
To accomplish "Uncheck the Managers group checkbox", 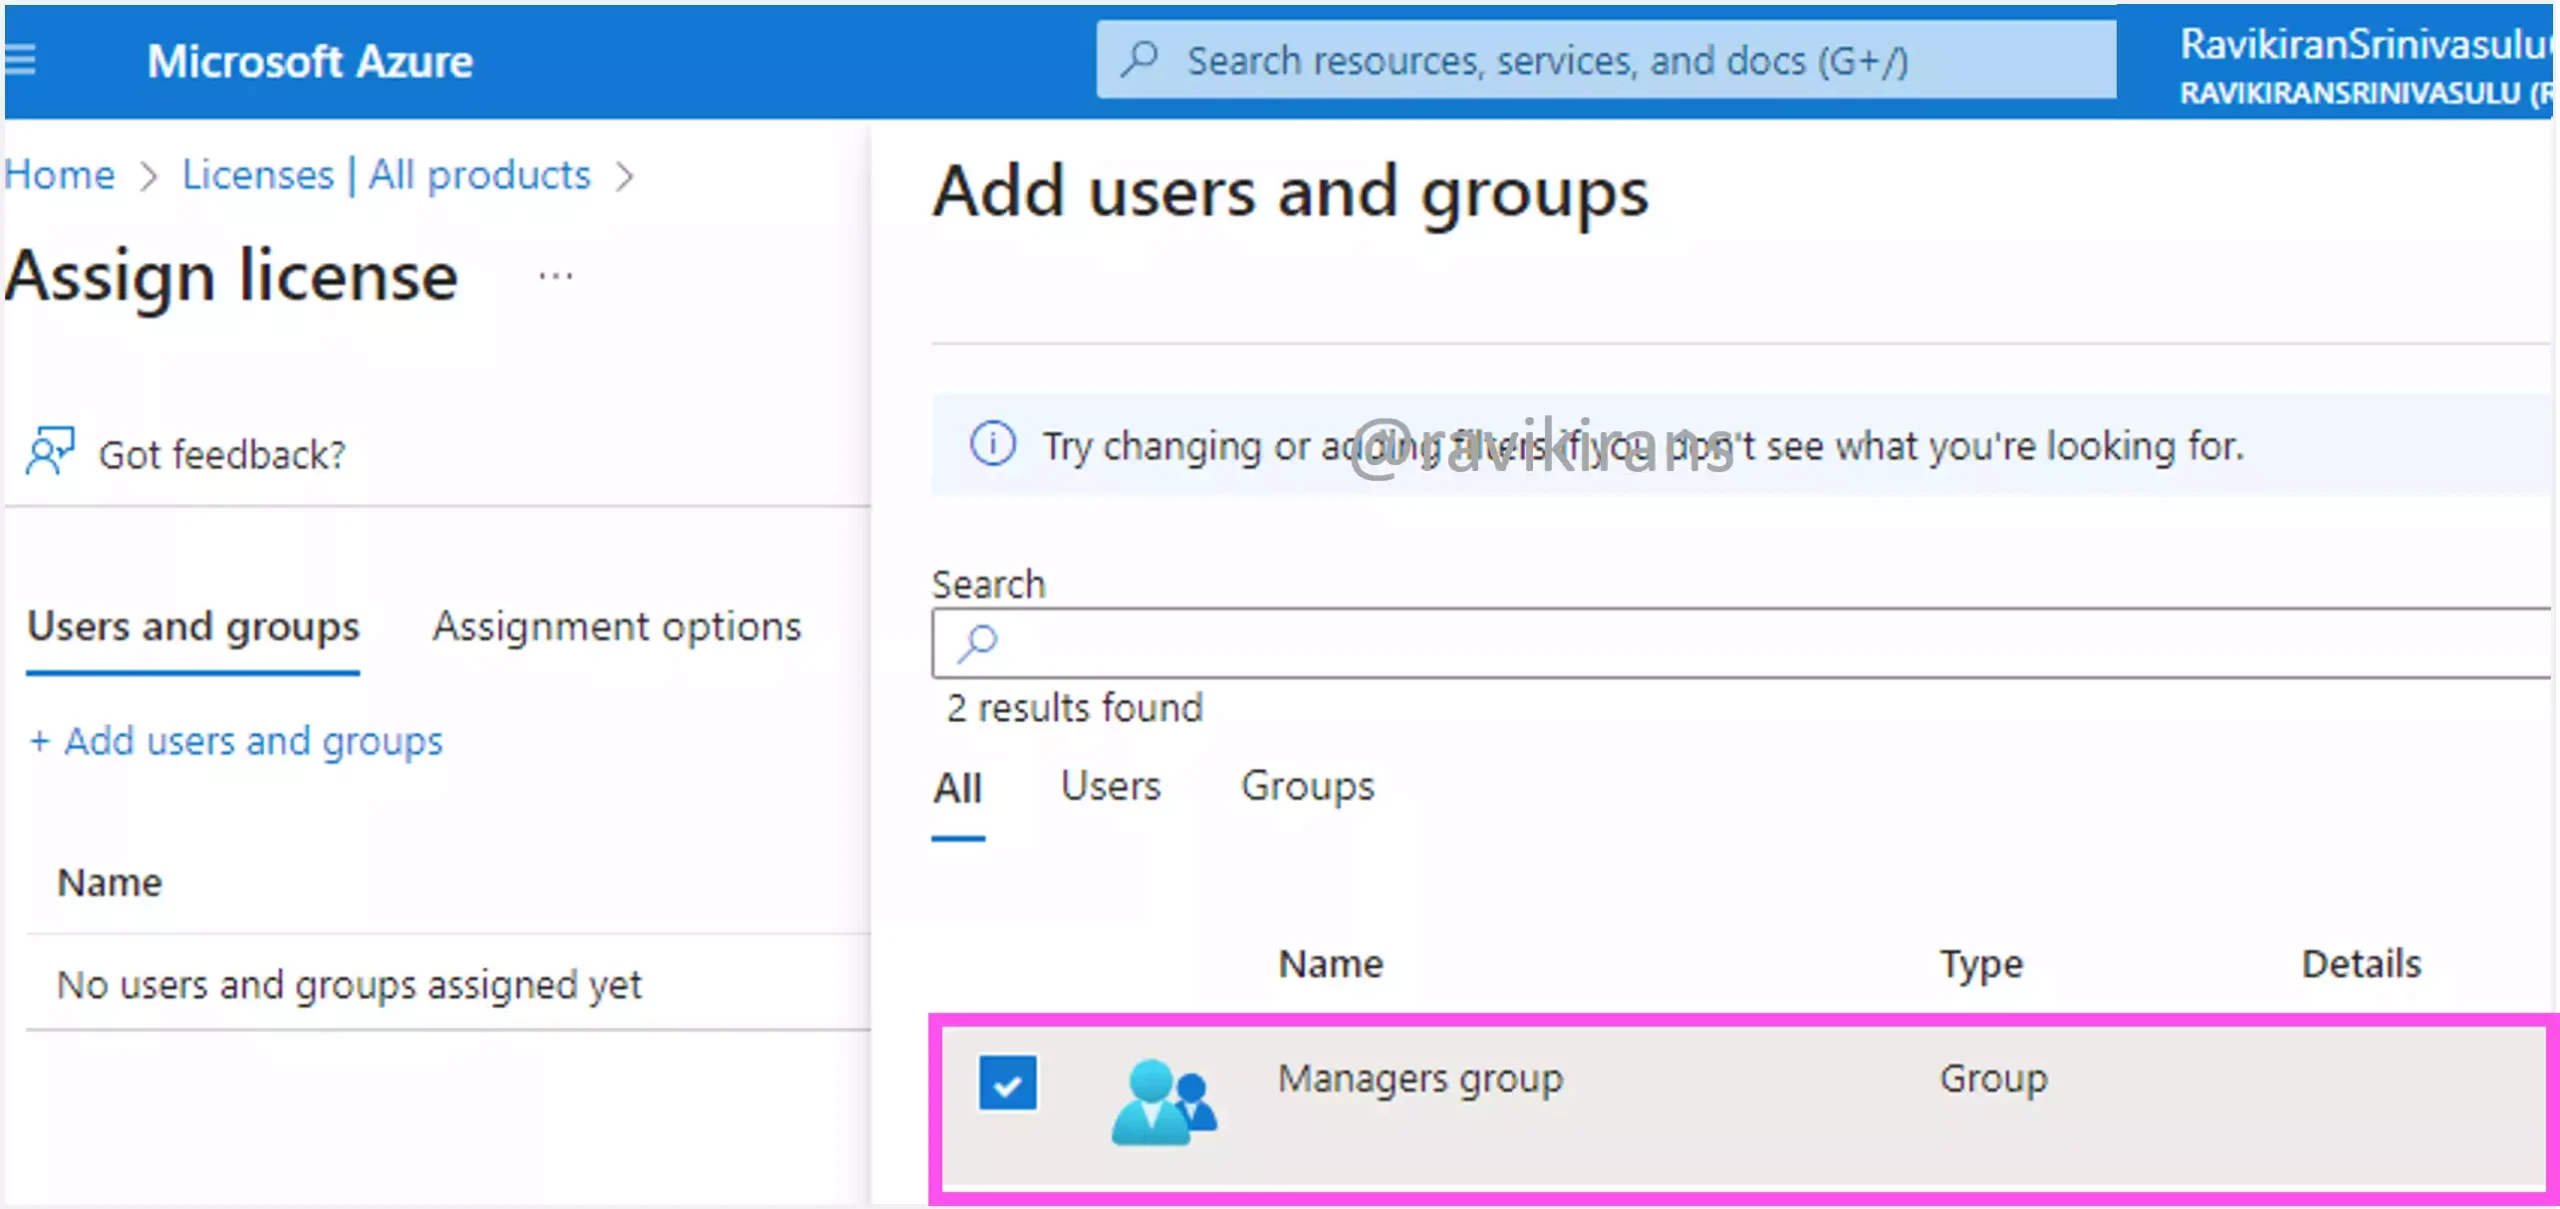I will tap(1008, 1083).
